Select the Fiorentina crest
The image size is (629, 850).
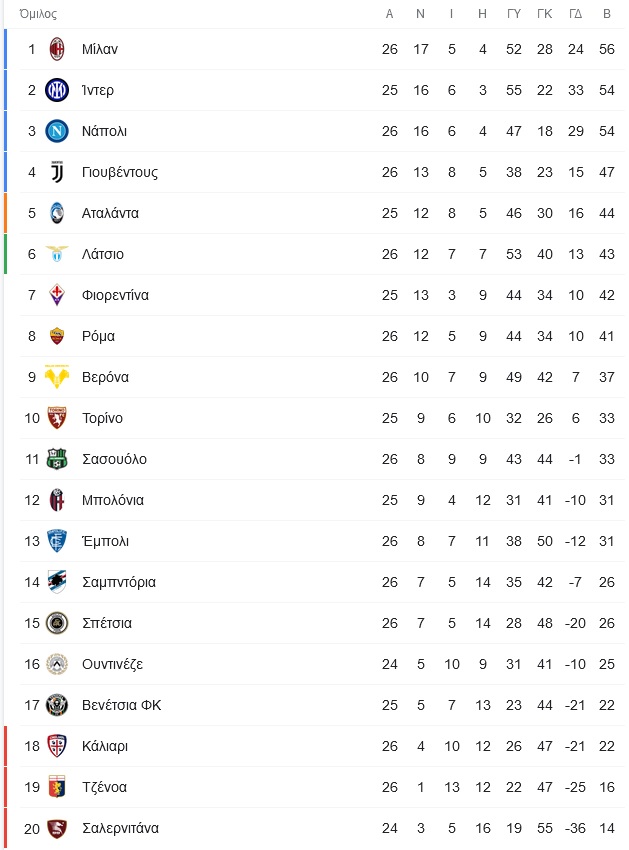57,295
